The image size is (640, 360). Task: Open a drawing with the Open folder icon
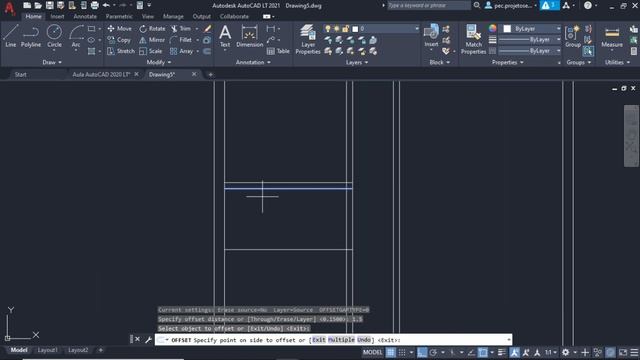pos(38,5)
